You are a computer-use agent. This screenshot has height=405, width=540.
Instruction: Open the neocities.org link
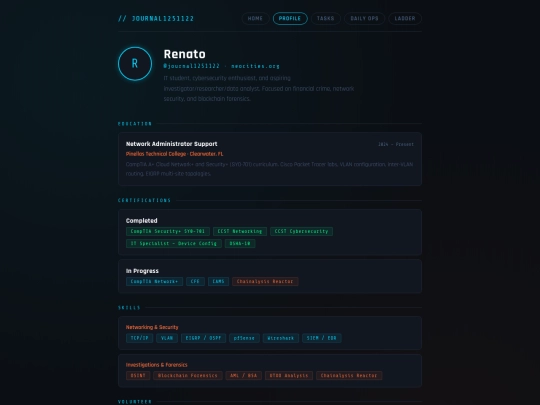point(256,66)
